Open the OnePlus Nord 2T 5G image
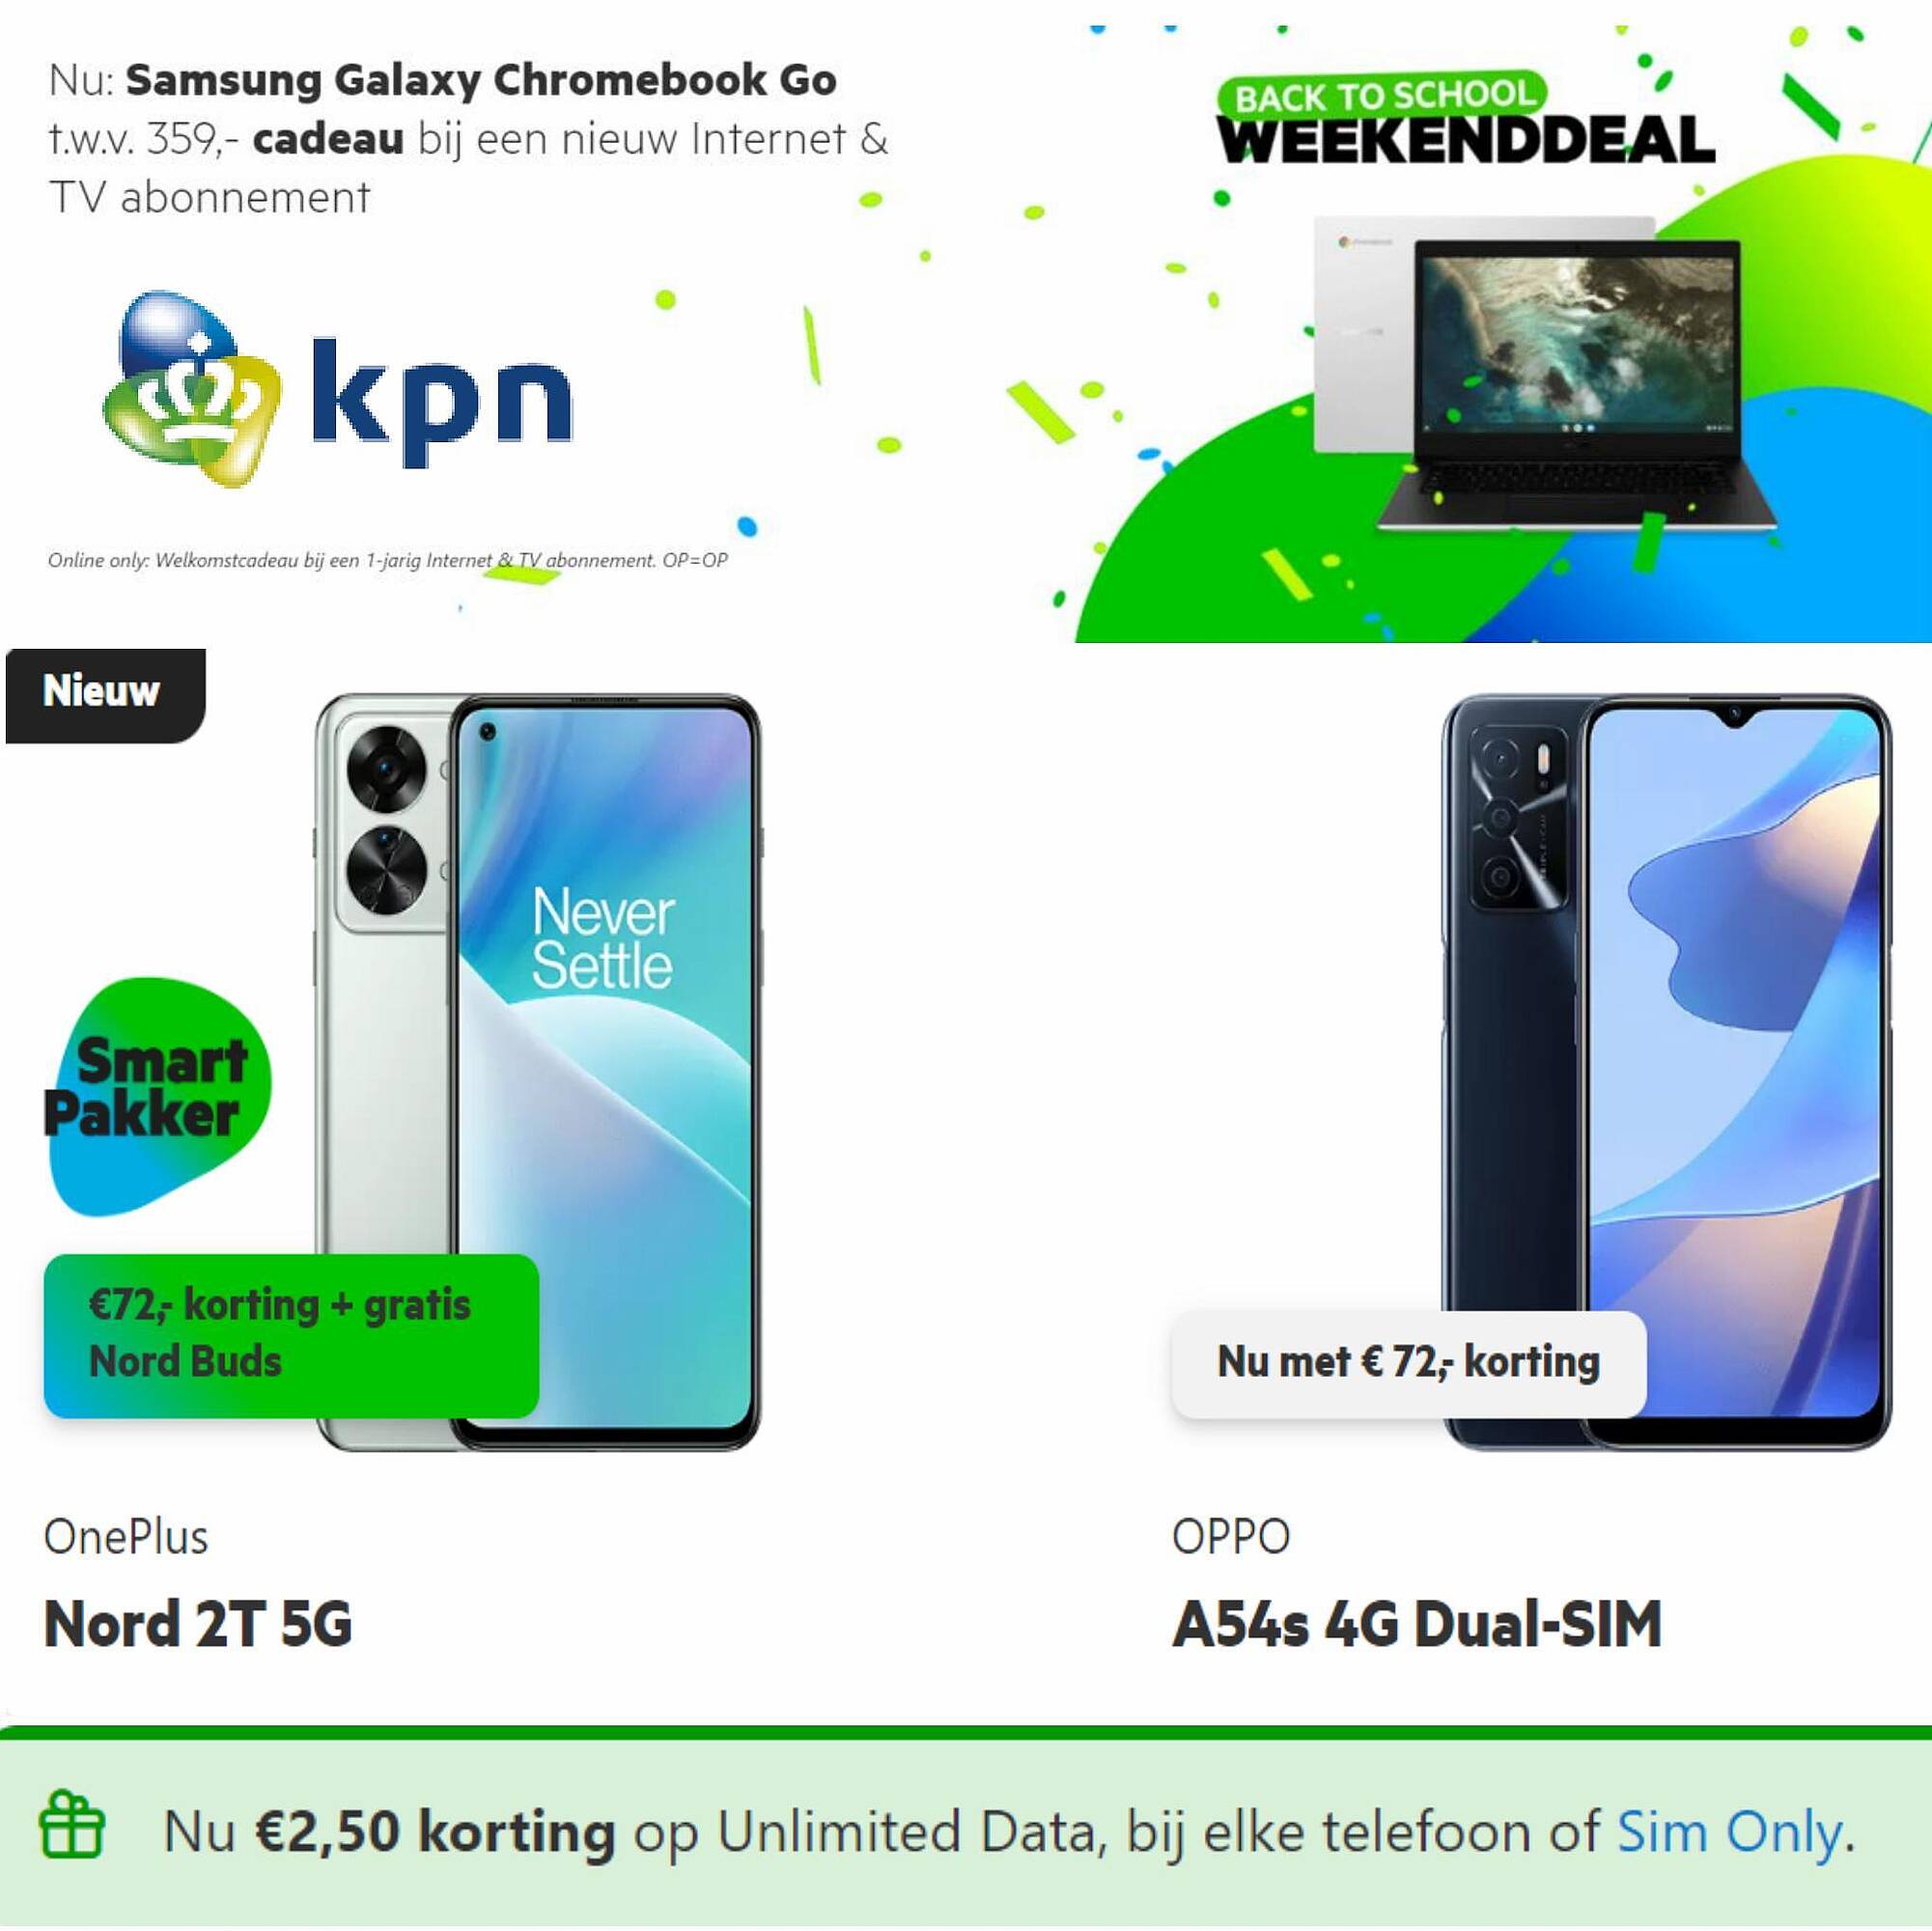The height and width of the screenshot is (1931, 1932). tap(538, 1071)
